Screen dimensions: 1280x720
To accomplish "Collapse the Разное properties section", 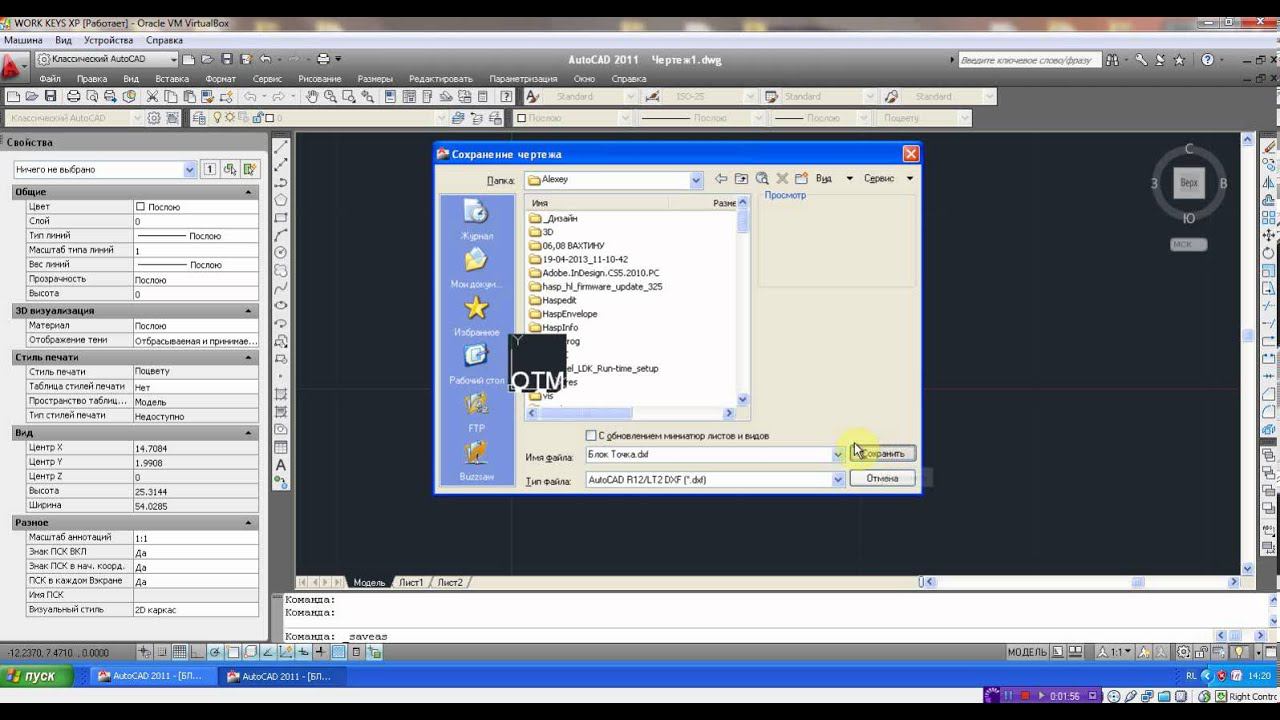I will [249, 523].
